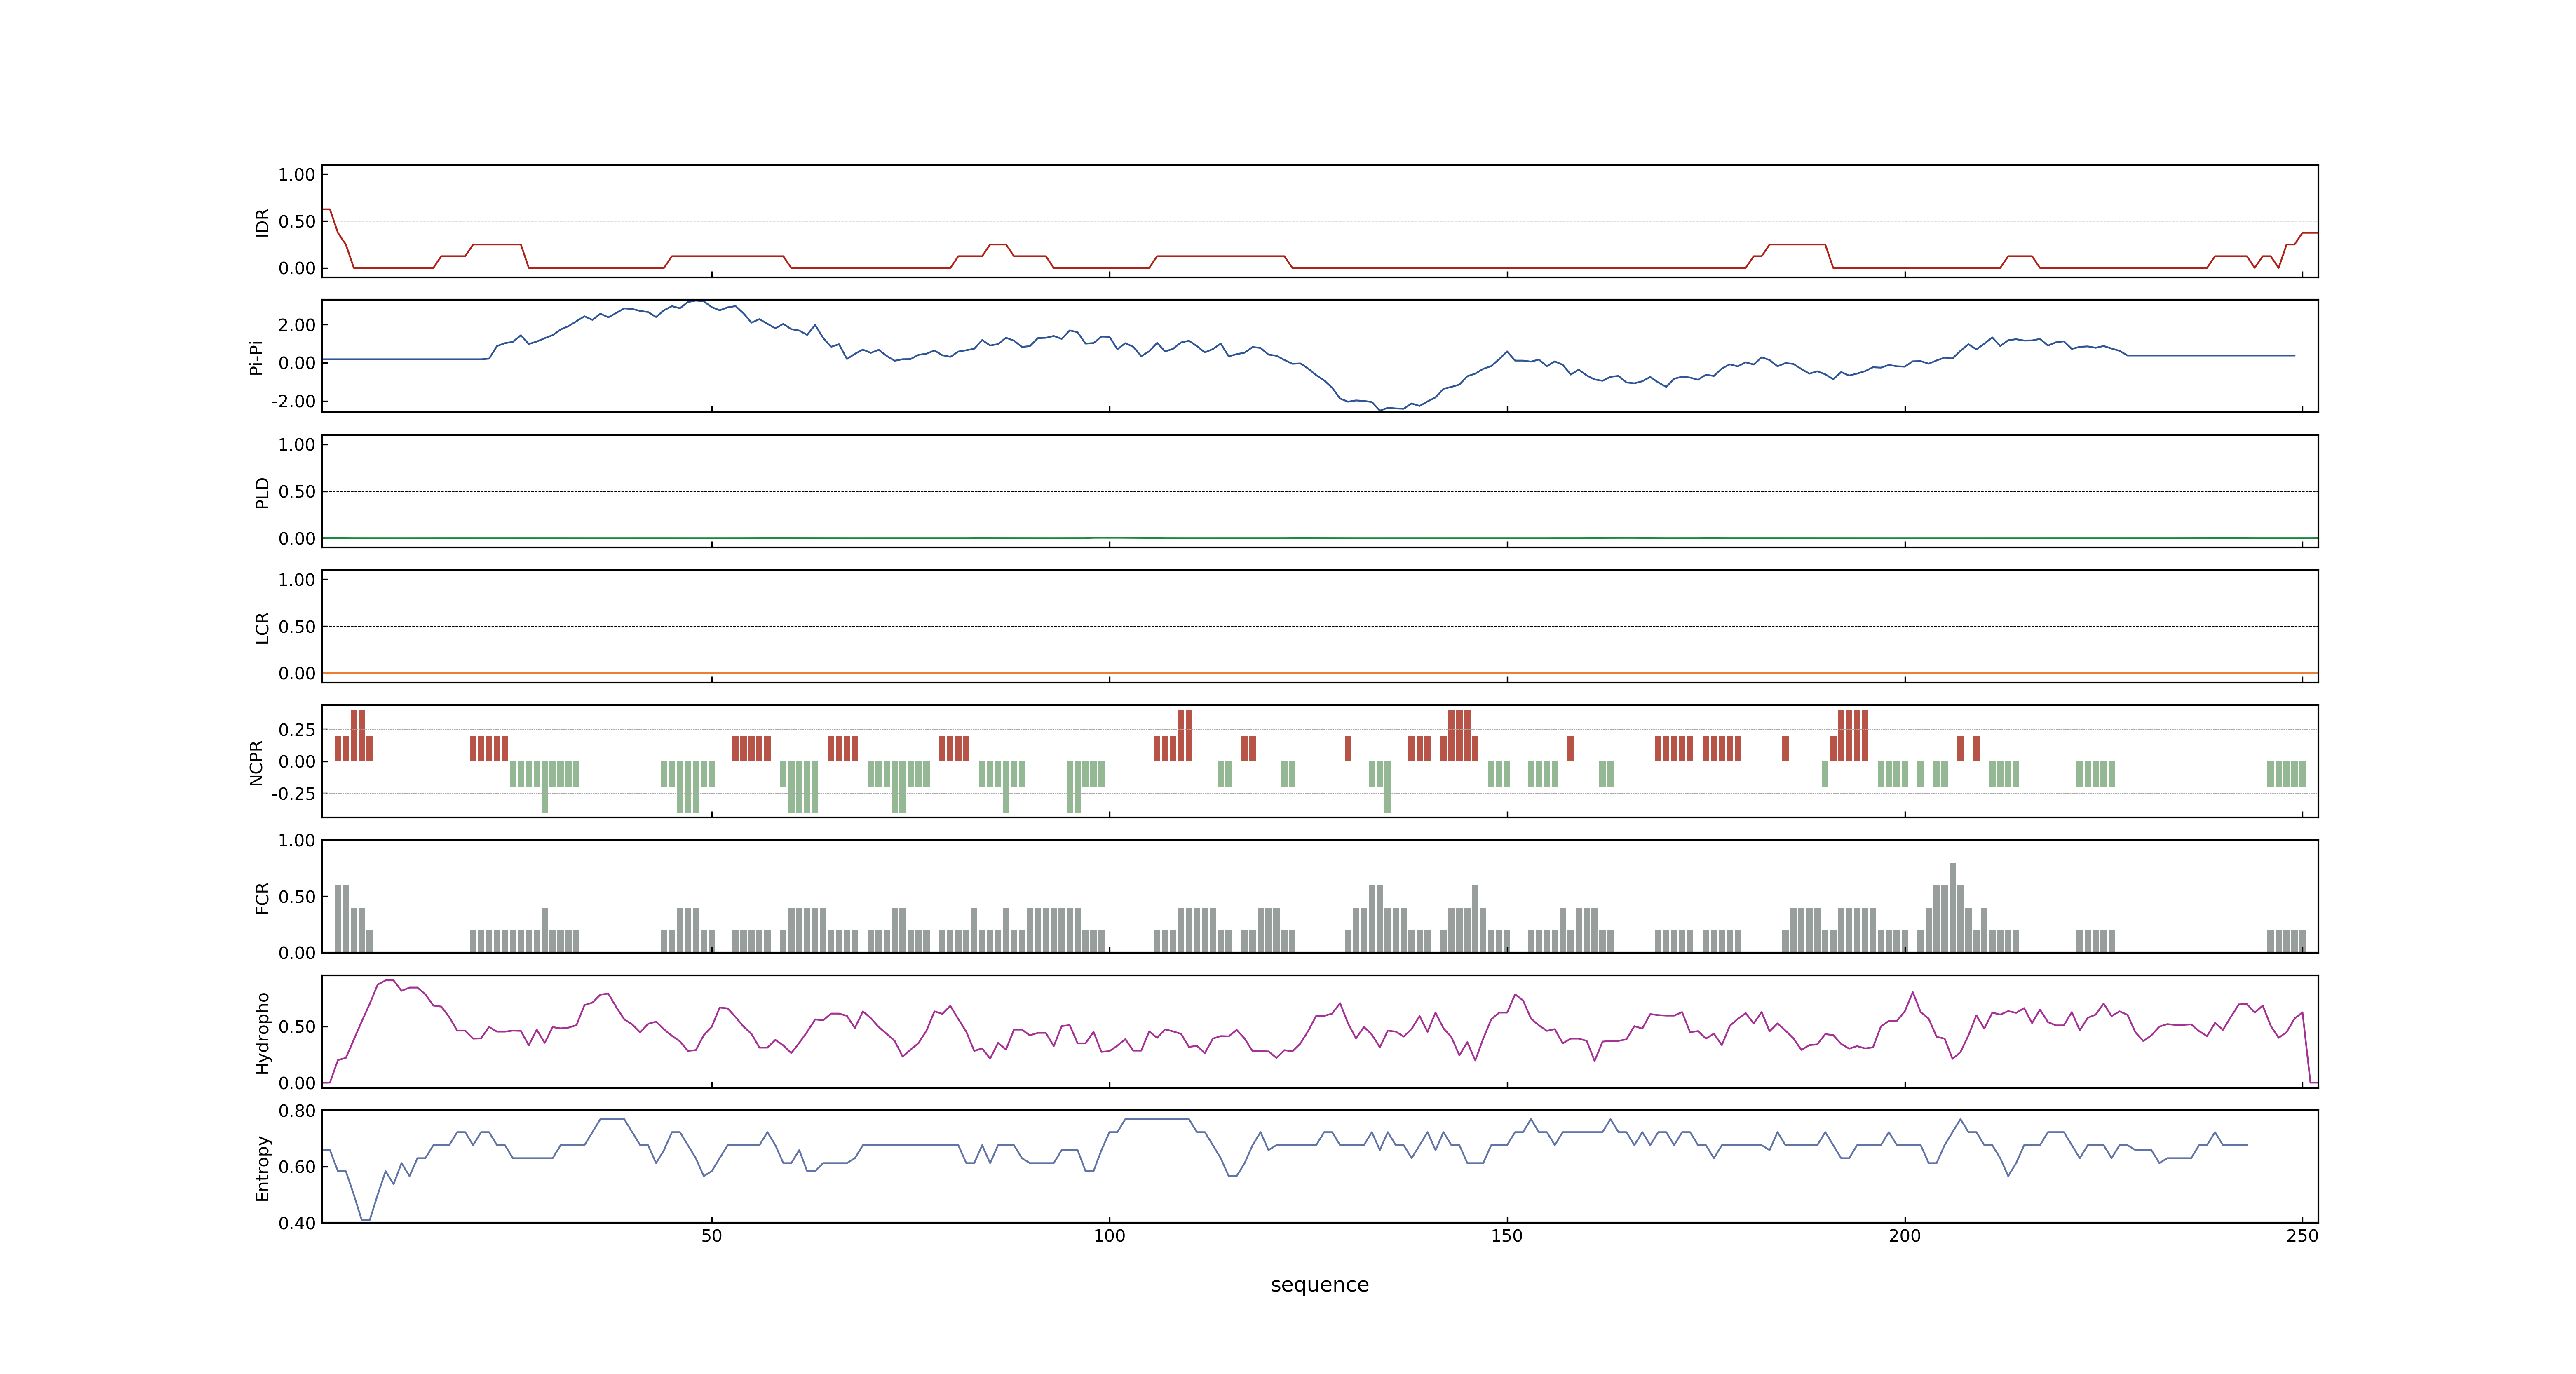Viewport: 2576px width, 1374px height.
Task: Click x-axis tick label 250
Action: click(2302, 1235)
